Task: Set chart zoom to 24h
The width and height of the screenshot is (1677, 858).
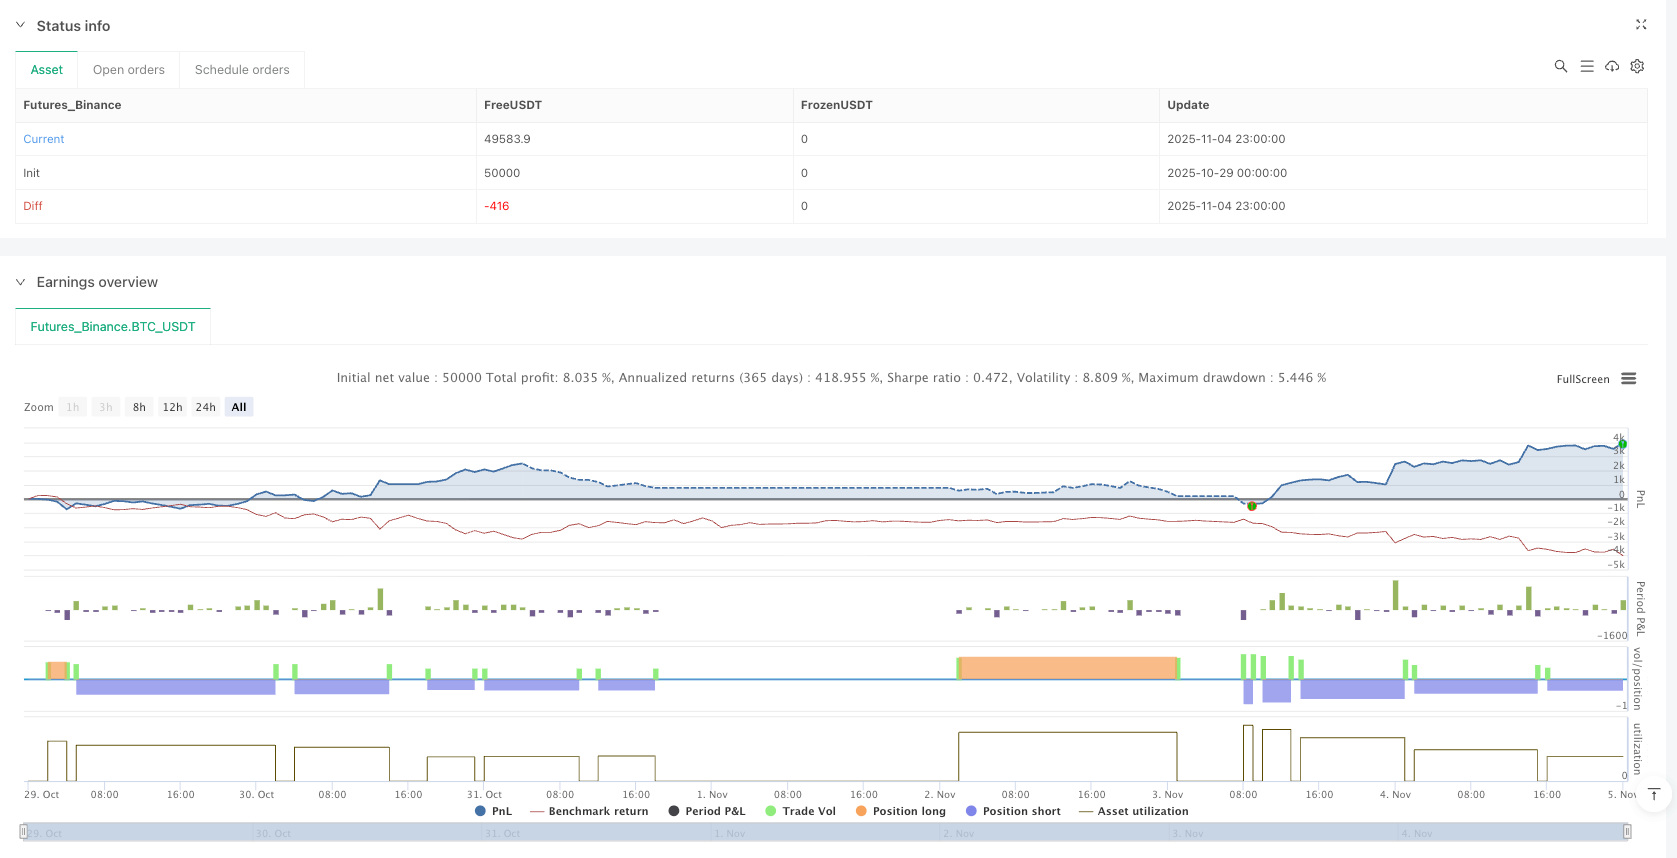Action: click(205, 407)
